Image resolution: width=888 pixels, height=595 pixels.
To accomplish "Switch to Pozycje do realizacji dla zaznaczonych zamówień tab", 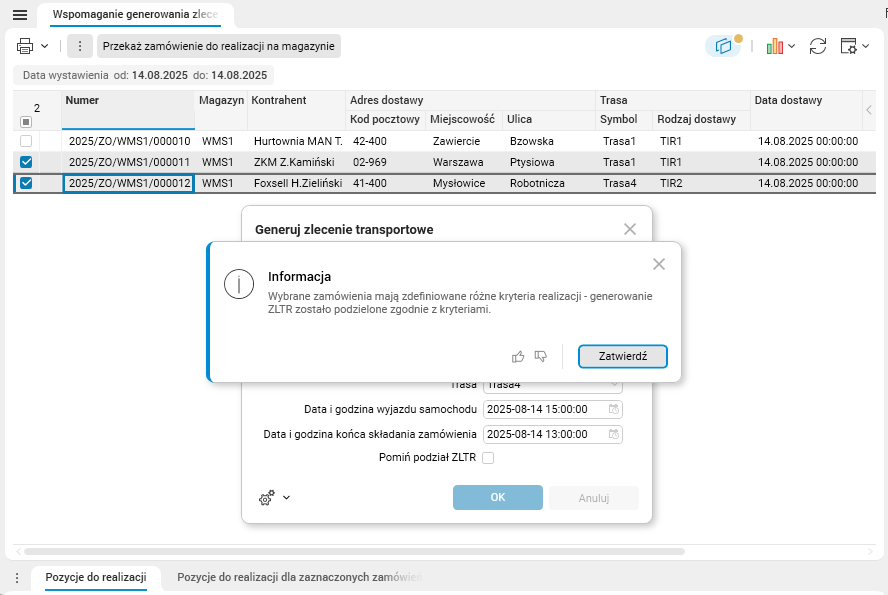I will (300, 577).
